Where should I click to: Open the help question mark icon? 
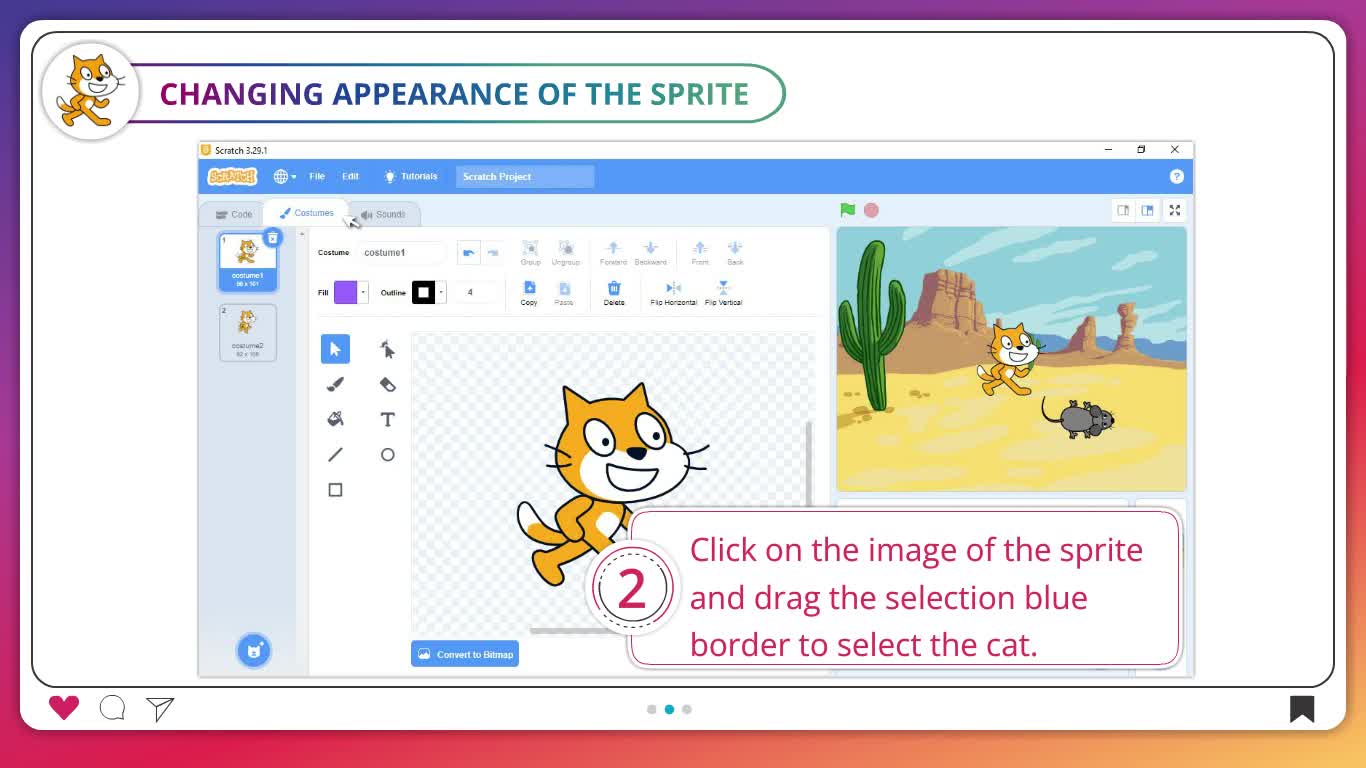1176,176
